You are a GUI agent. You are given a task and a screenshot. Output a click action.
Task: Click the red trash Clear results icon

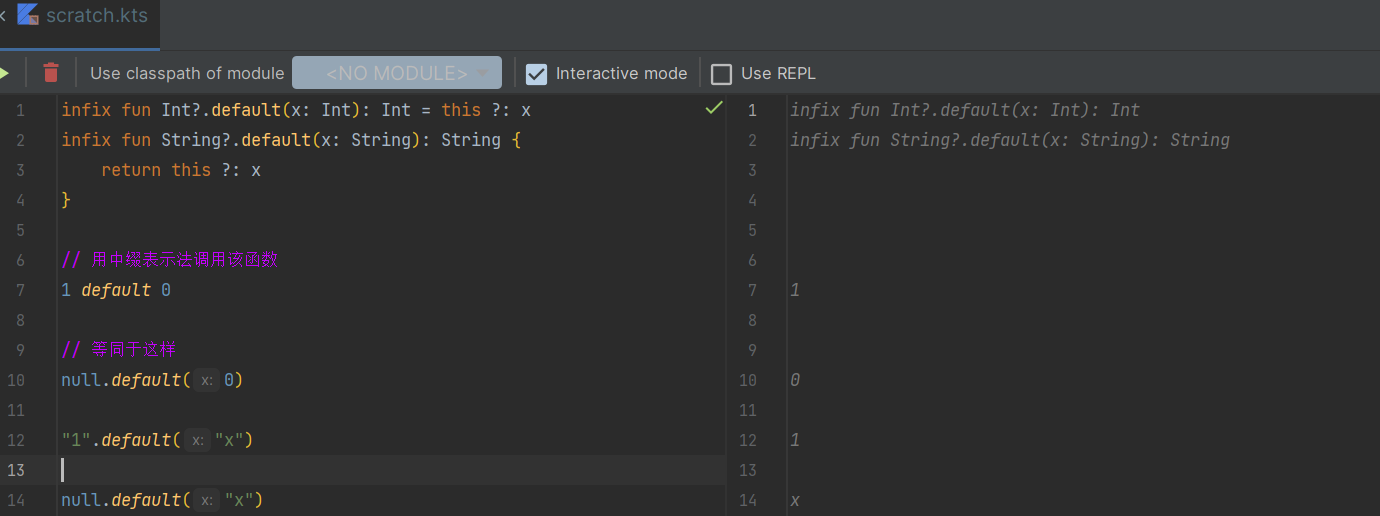click(51, 73)
